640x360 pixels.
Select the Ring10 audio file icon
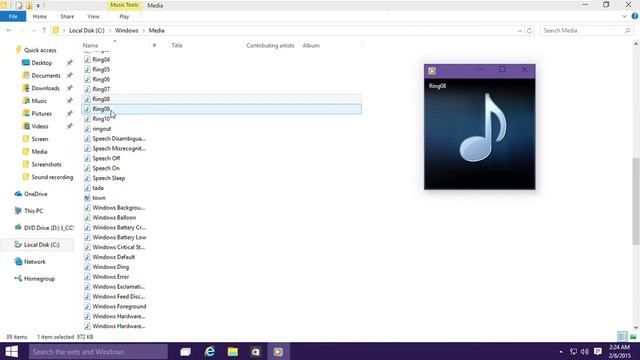87,119
